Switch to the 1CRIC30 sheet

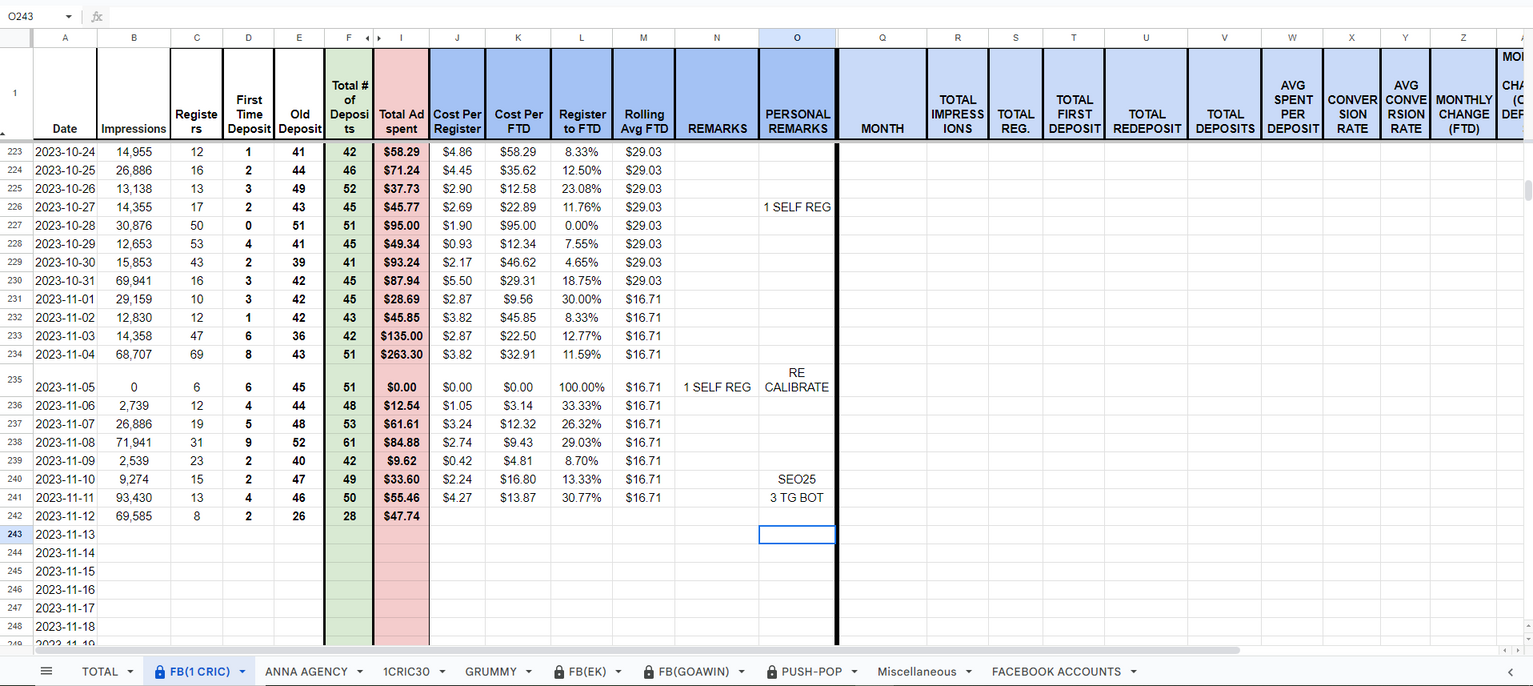point(406,672)
